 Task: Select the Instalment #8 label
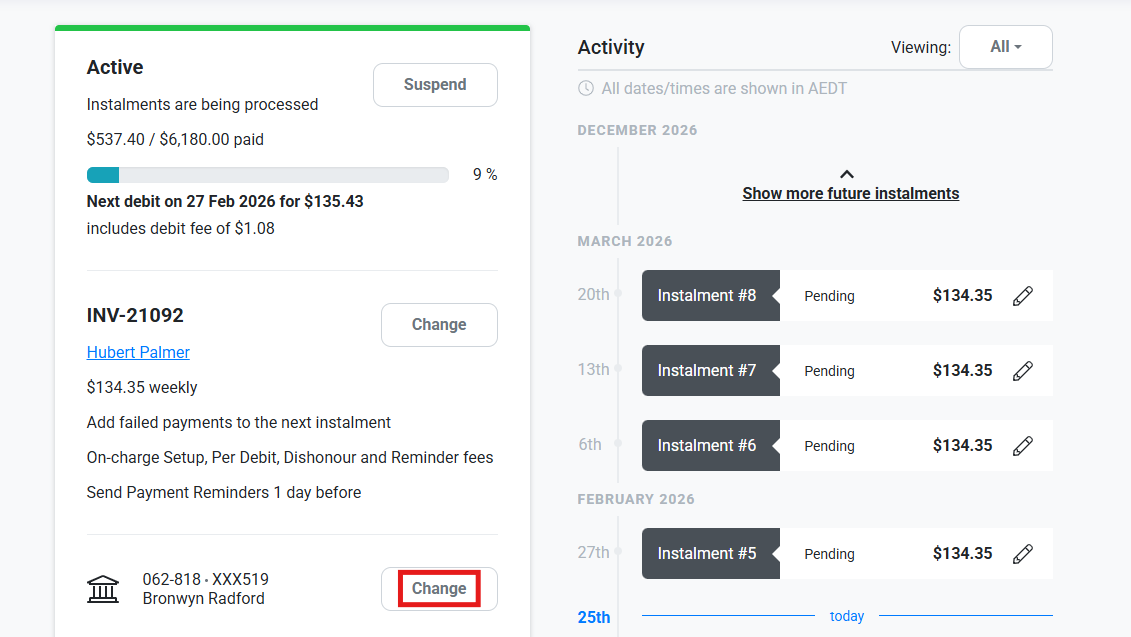[707, 296]
